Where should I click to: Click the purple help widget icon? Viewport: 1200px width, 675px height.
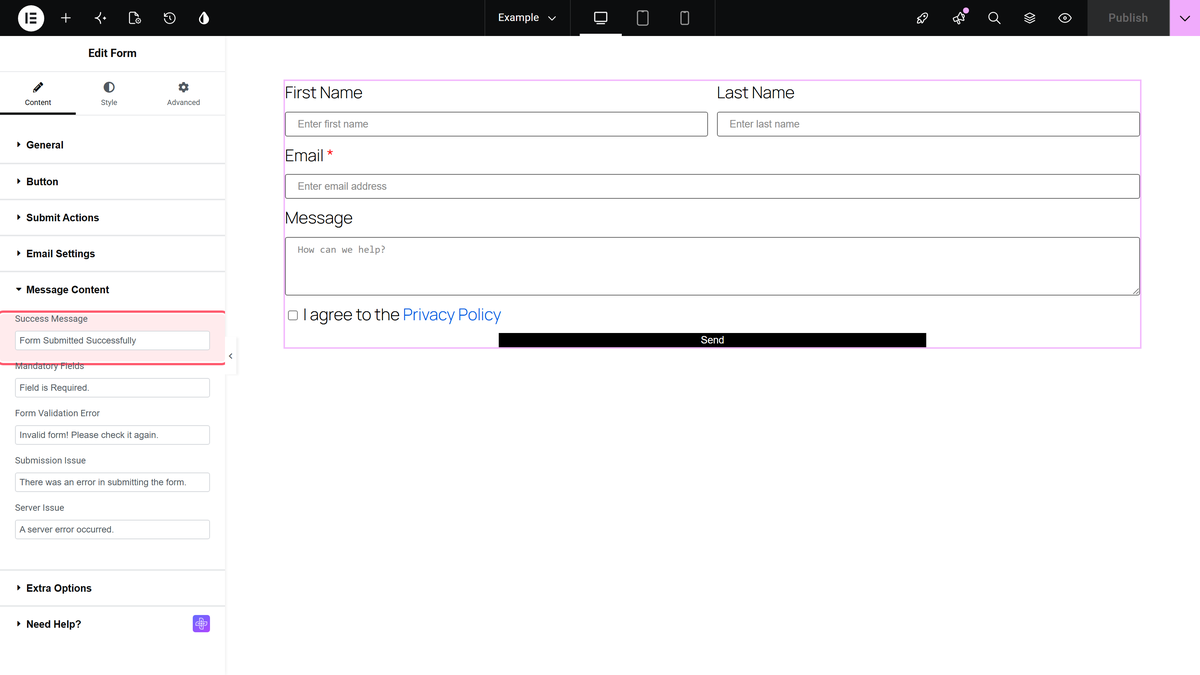tap(201, 624)
